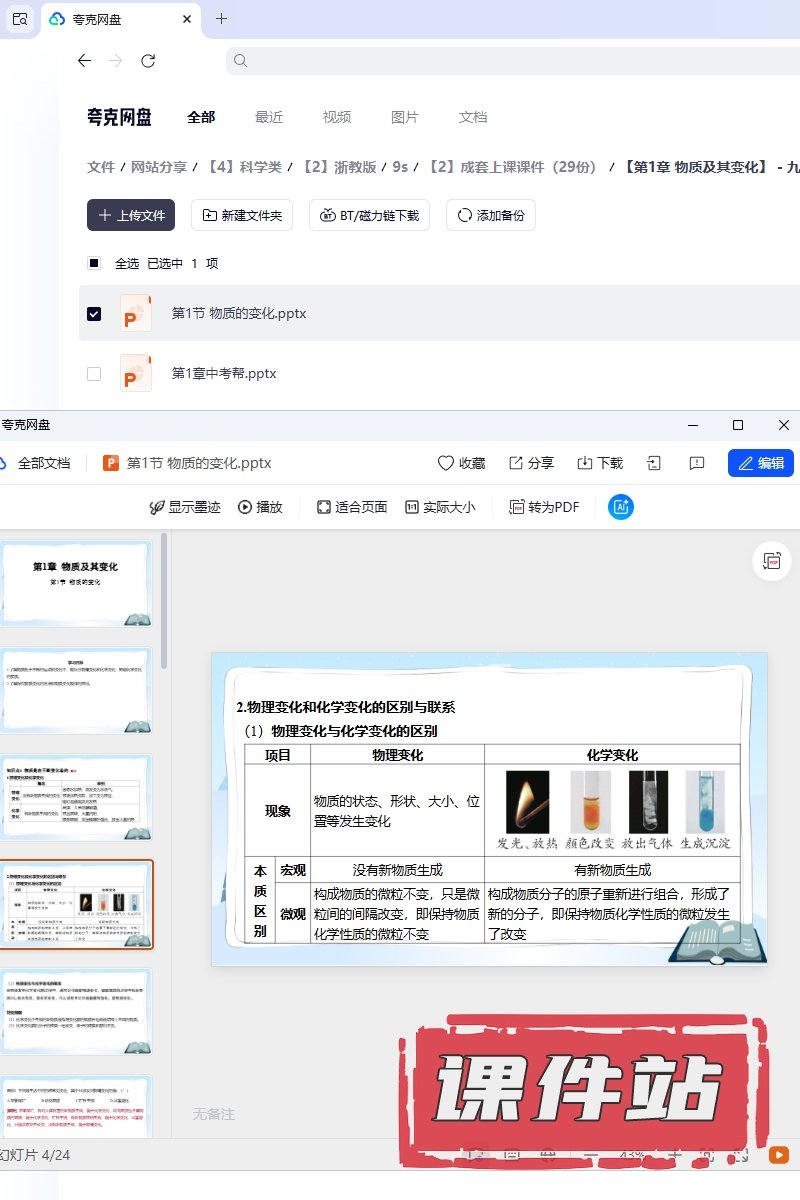The height and width of the screenshot is (1200, 800).
Task: Select the first slide thumbnail titled 第1章
Action: point(76,582)
